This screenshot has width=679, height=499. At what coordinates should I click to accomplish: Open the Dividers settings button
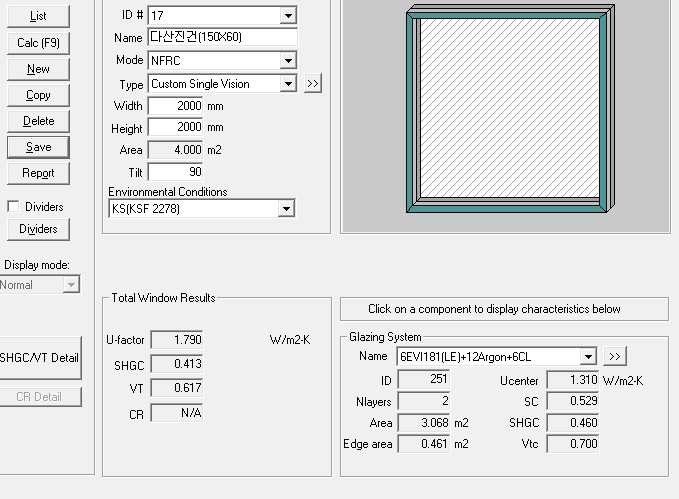[x=38, y=229]
